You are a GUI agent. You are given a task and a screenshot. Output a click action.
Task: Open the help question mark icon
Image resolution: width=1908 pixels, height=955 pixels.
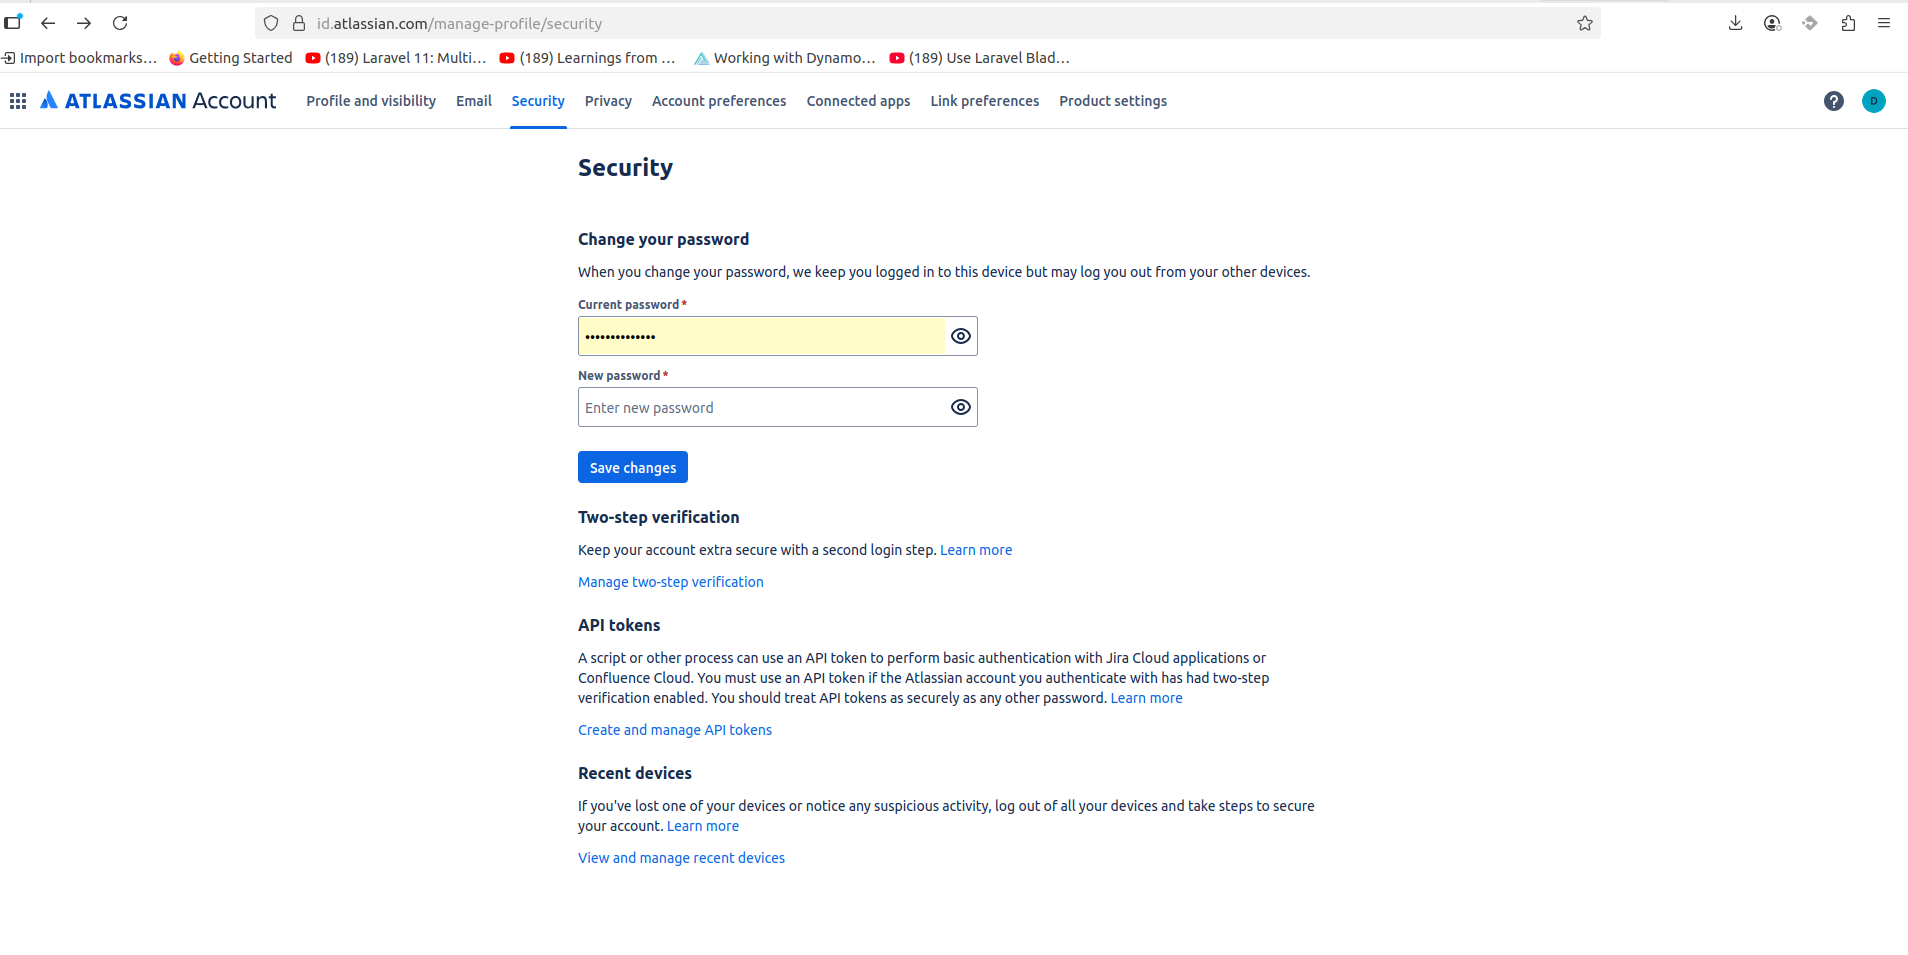coord(1833,101)
